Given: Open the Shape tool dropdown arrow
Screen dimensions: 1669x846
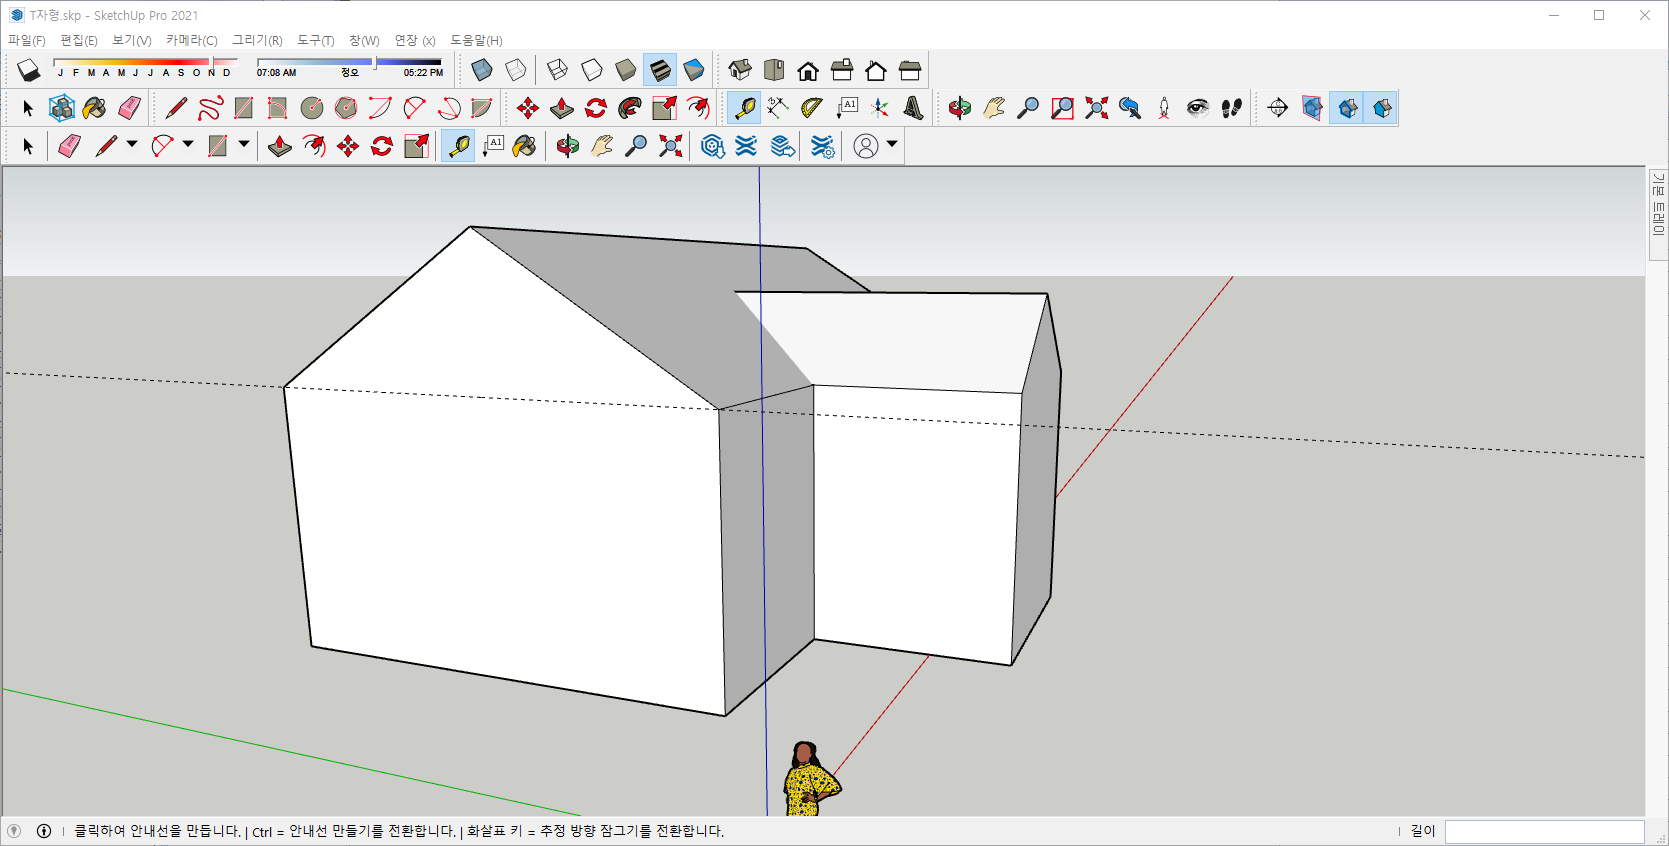Looking at the screenshot, I should [244, 145].
